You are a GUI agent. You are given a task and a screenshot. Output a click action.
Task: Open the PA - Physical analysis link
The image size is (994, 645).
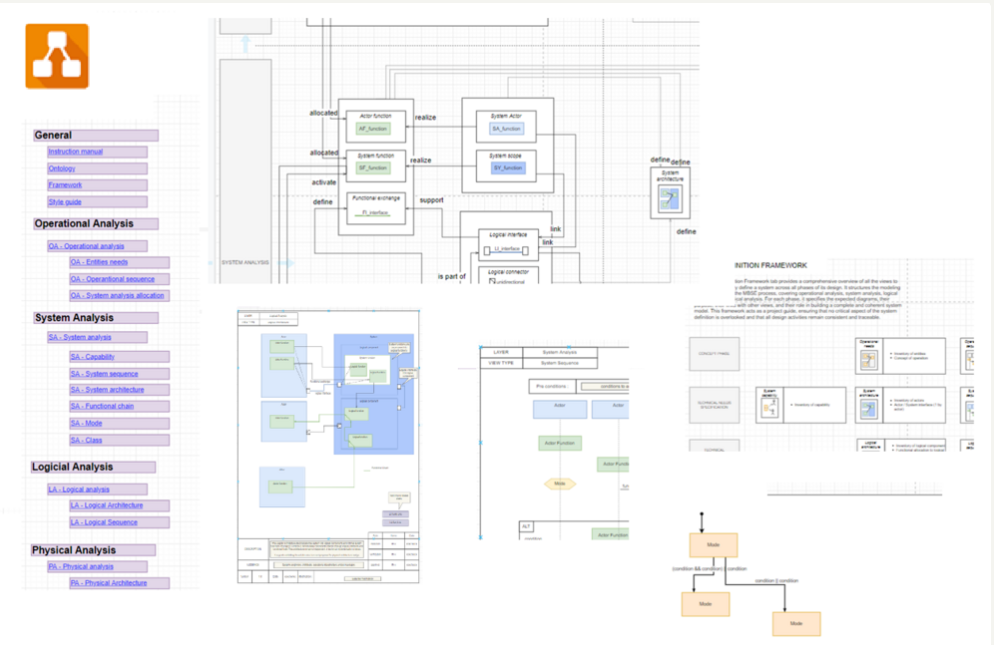tap(81, 566)
